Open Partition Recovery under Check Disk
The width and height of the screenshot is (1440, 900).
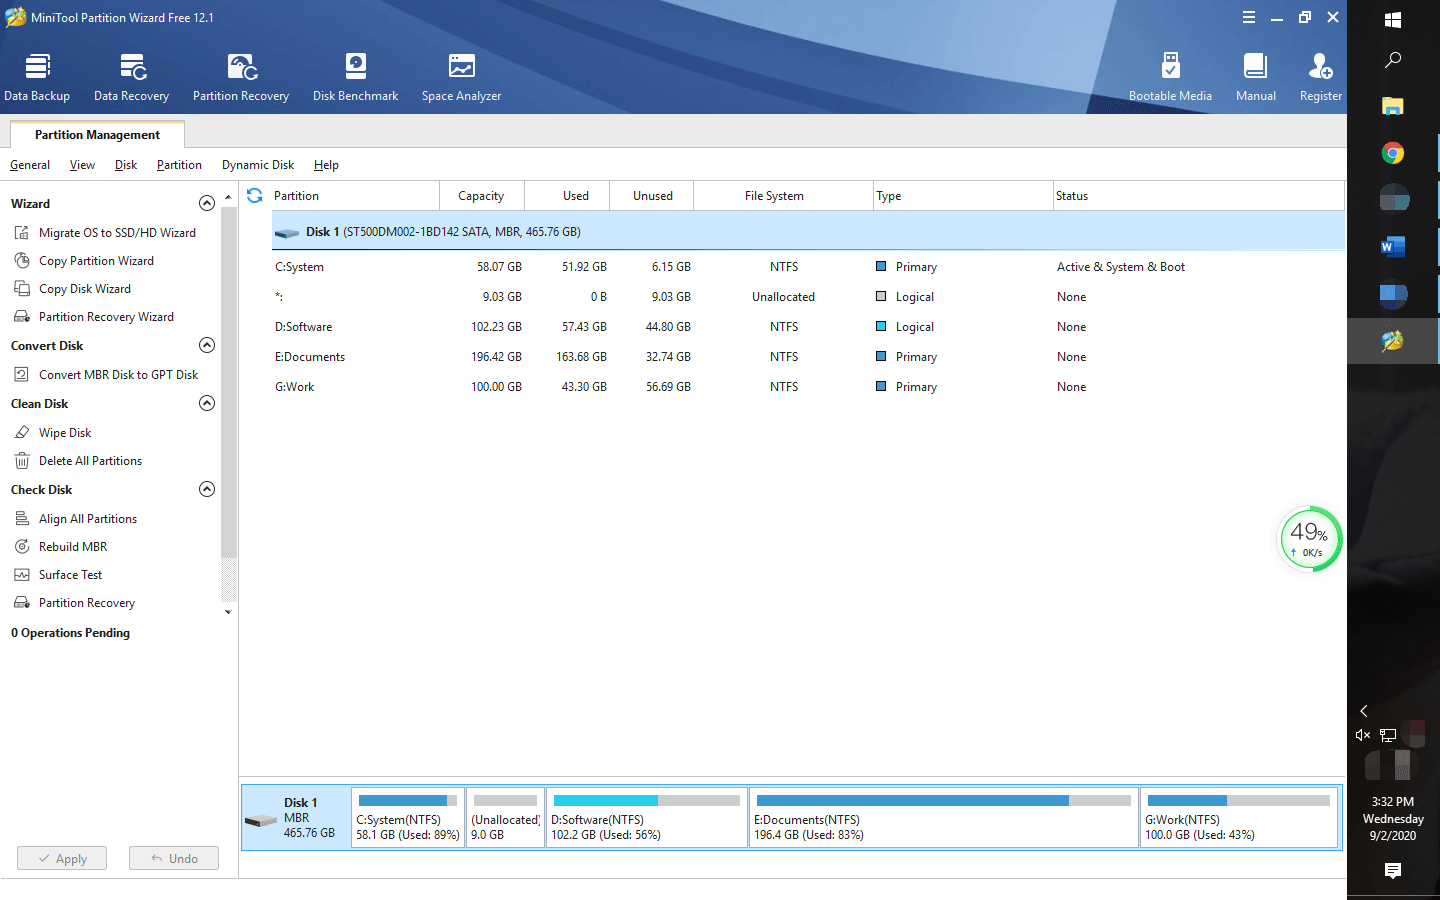click(87, 603)
